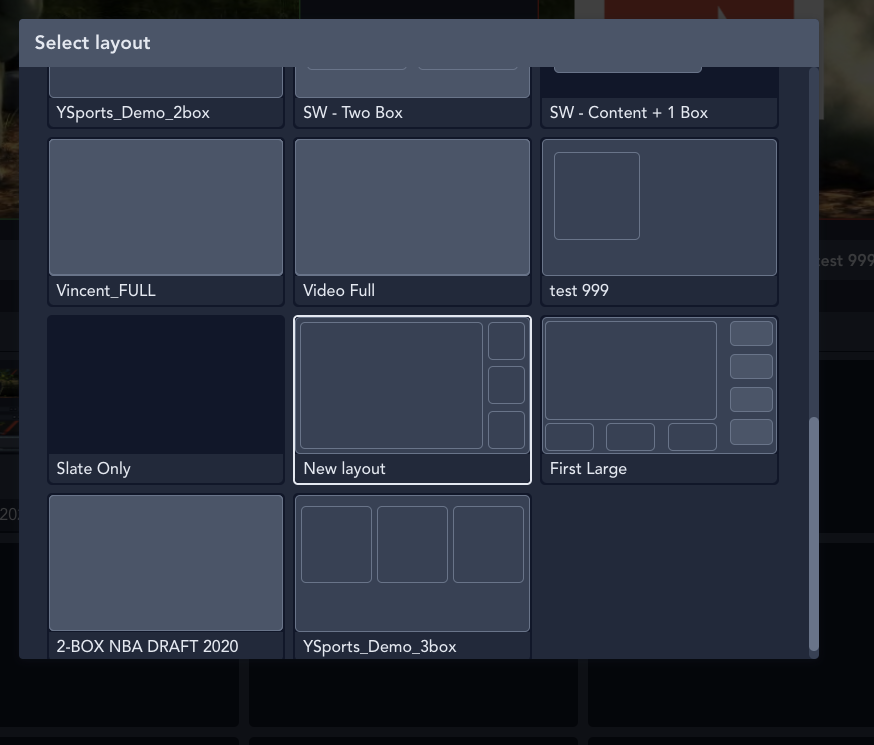Click the 'Vincent_FULL' label text

(x=106, y=290)
